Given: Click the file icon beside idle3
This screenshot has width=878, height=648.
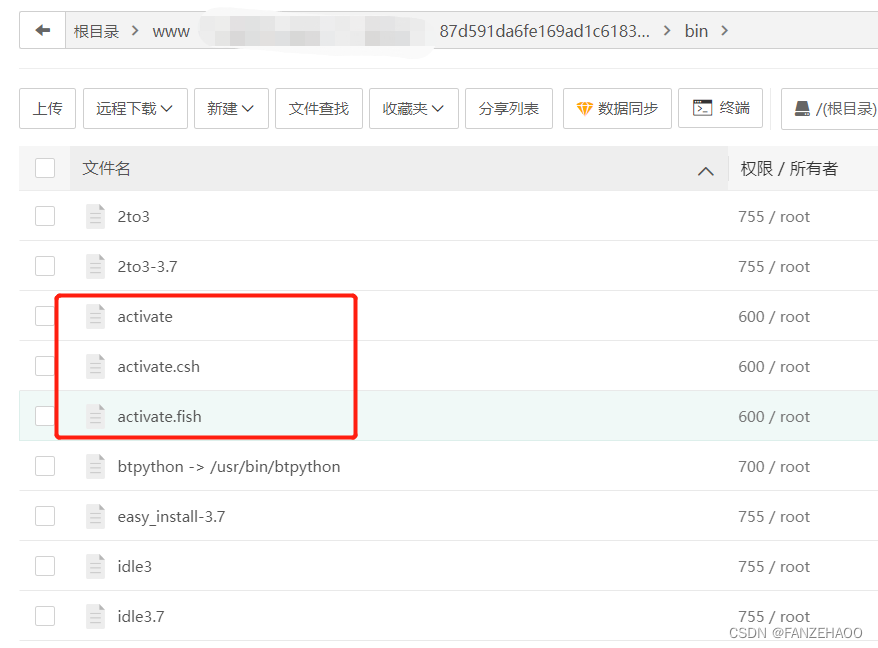Looking at the screenshot, I should click(95, 566).
